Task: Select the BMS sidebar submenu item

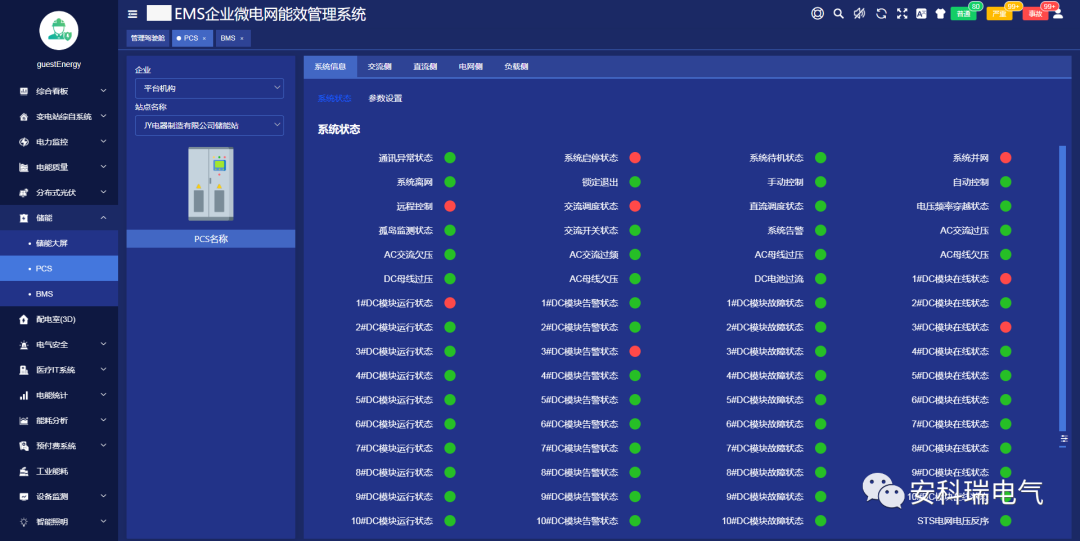Action: point(59,294)
